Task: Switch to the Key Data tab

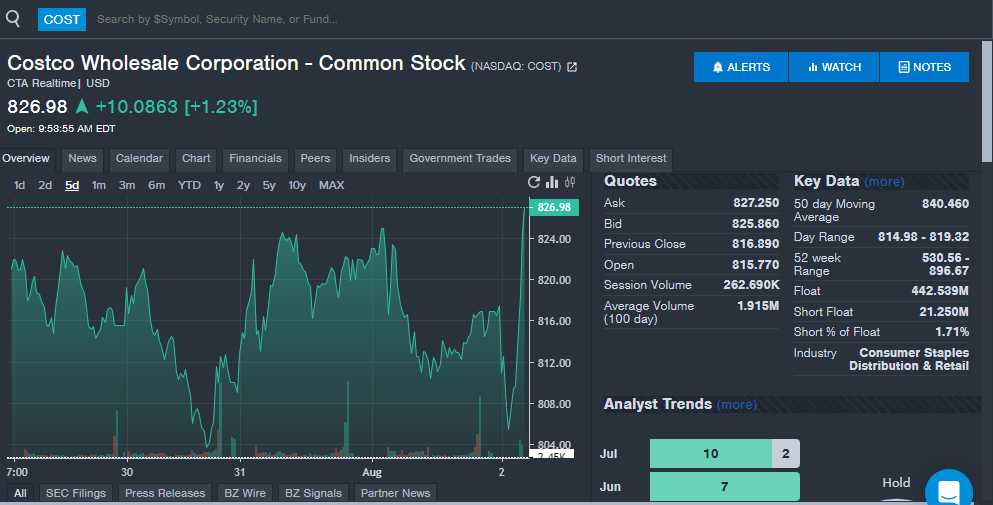Action: coord(553,159)
